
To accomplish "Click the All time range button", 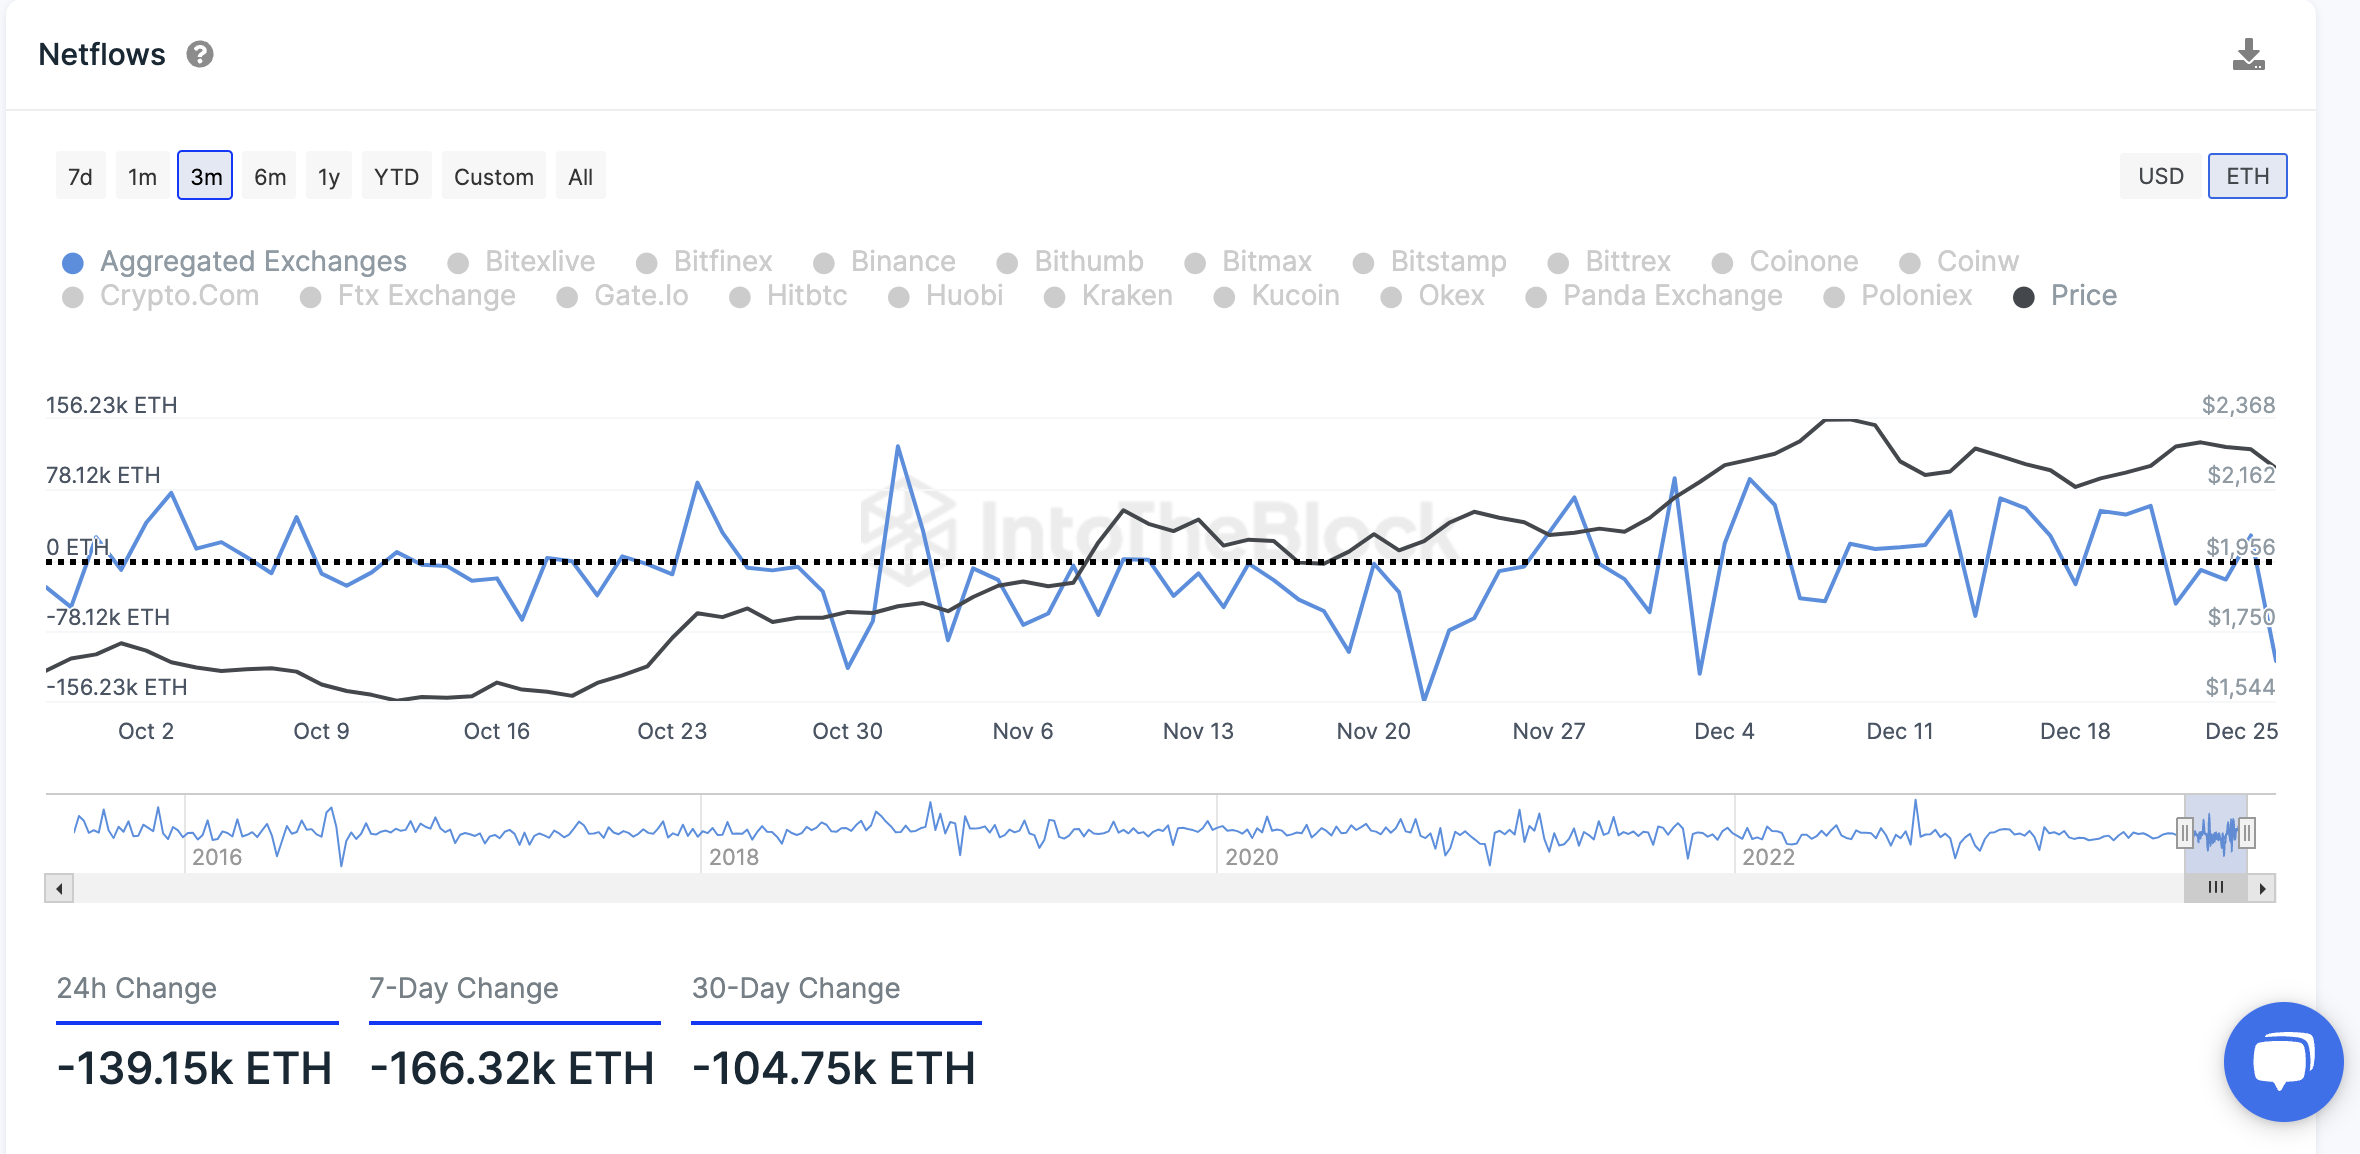I will 580,177.
